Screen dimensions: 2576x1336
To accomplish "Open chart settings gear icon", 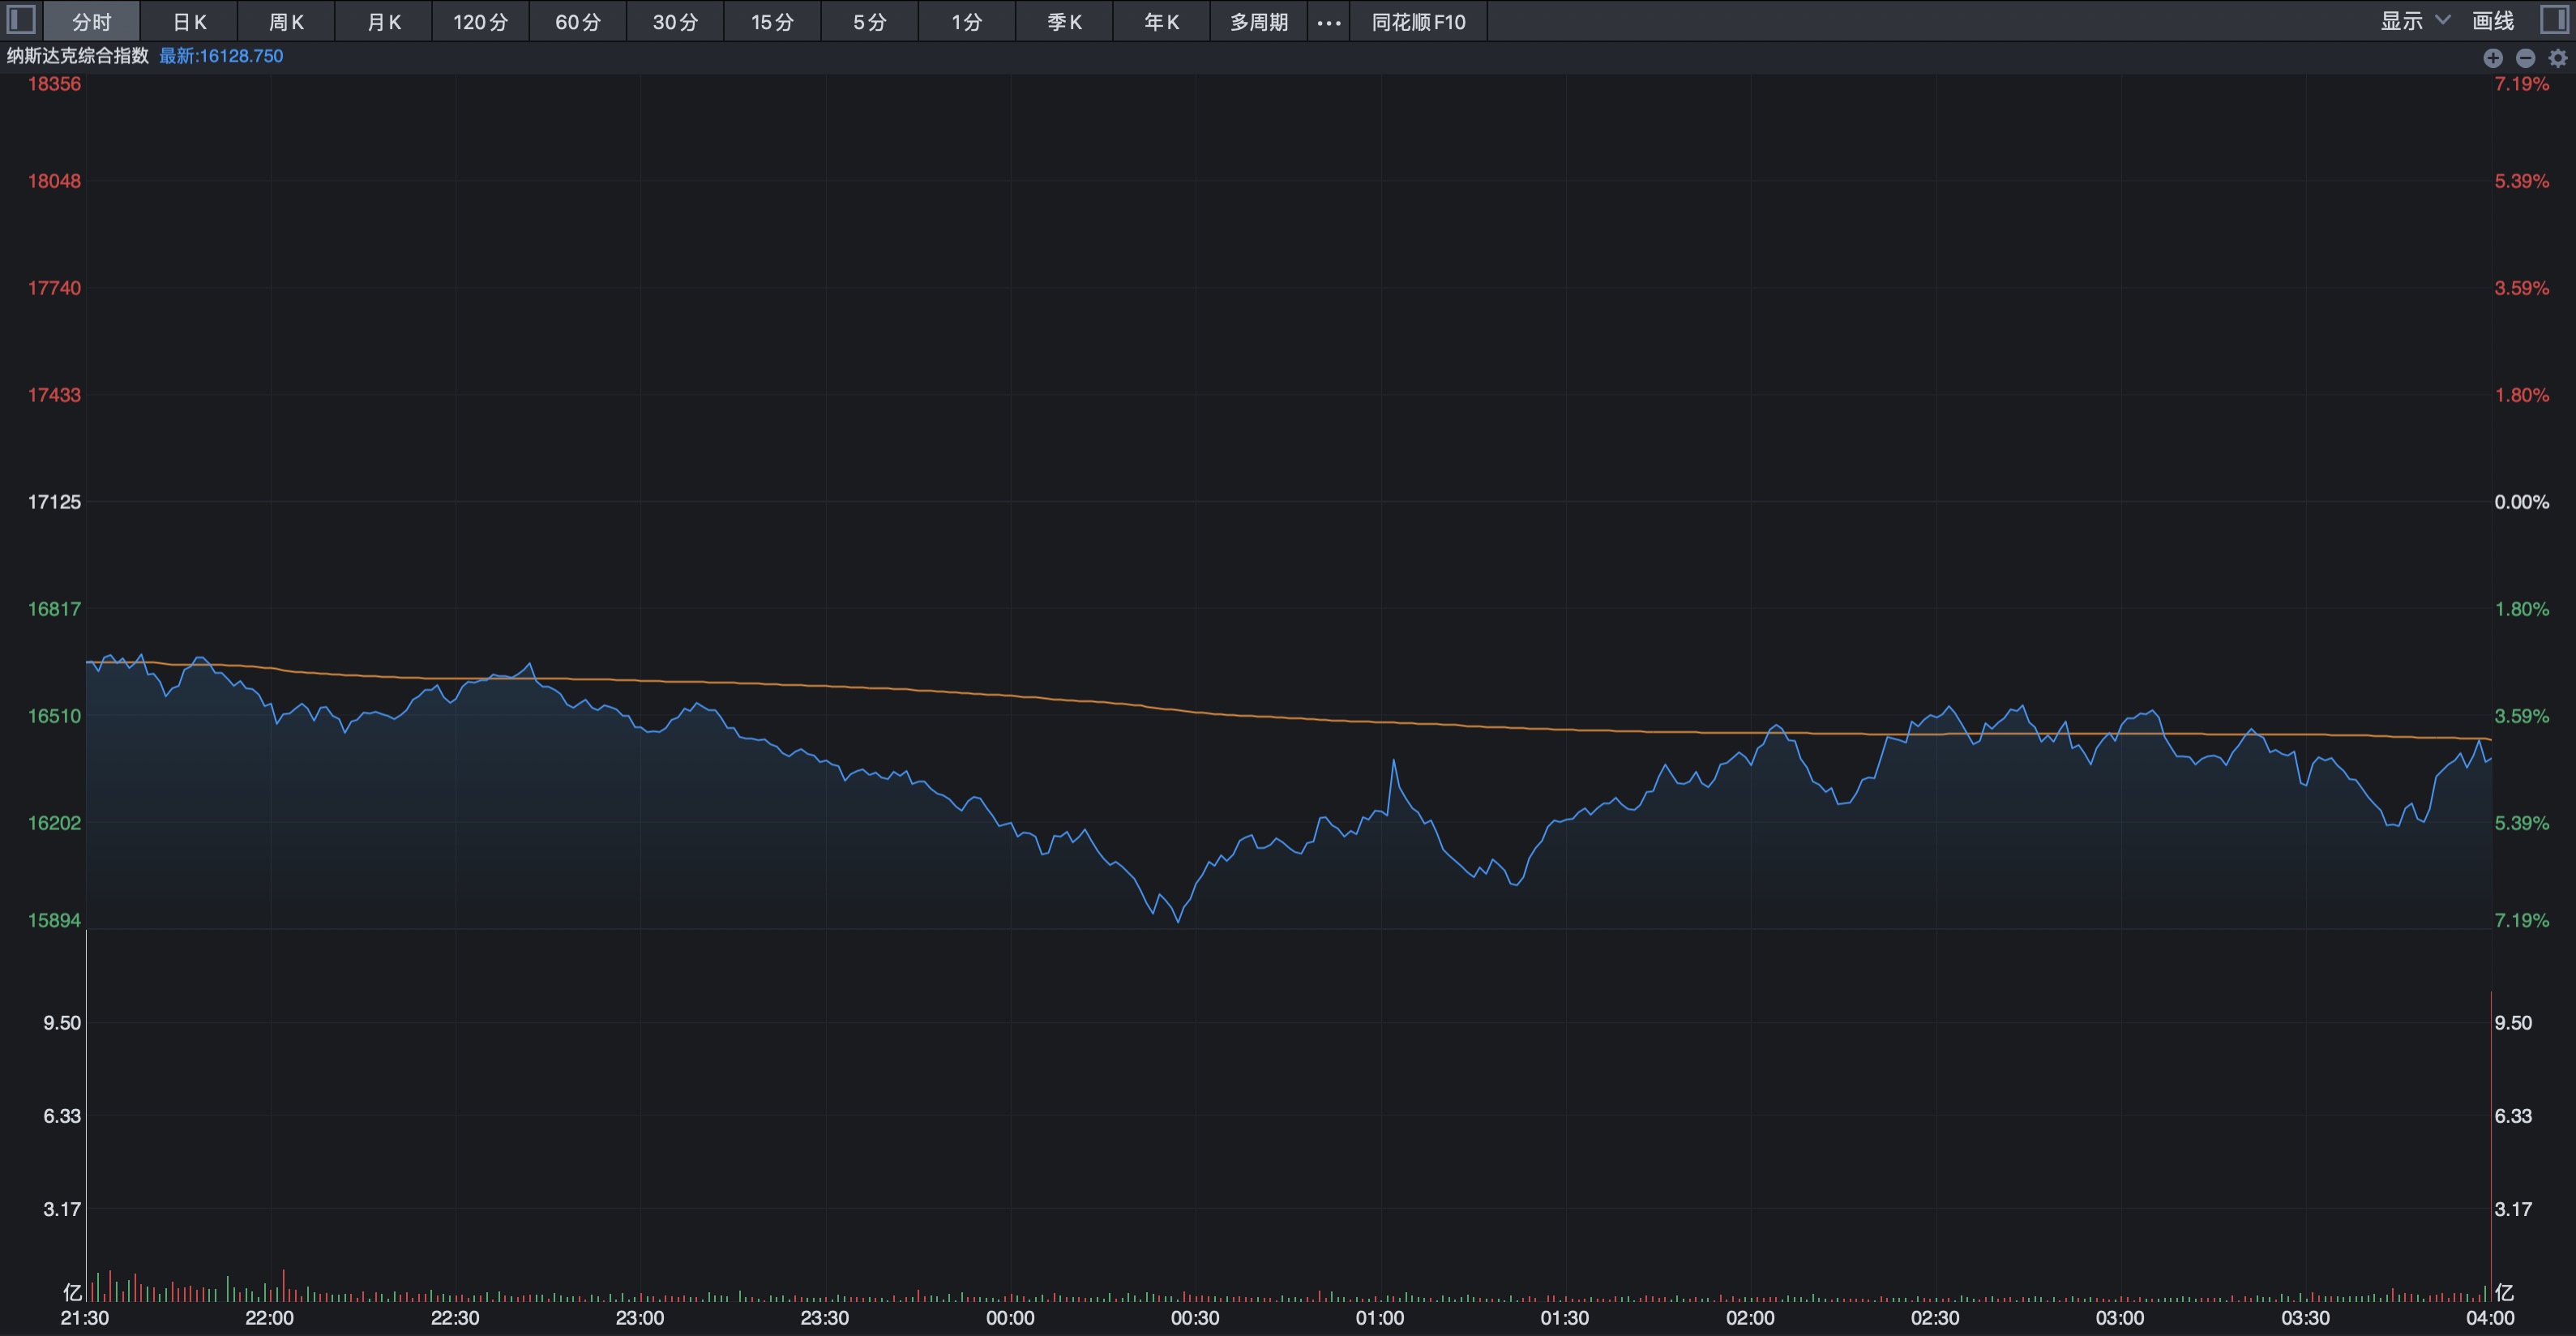I will (2557, 58).
